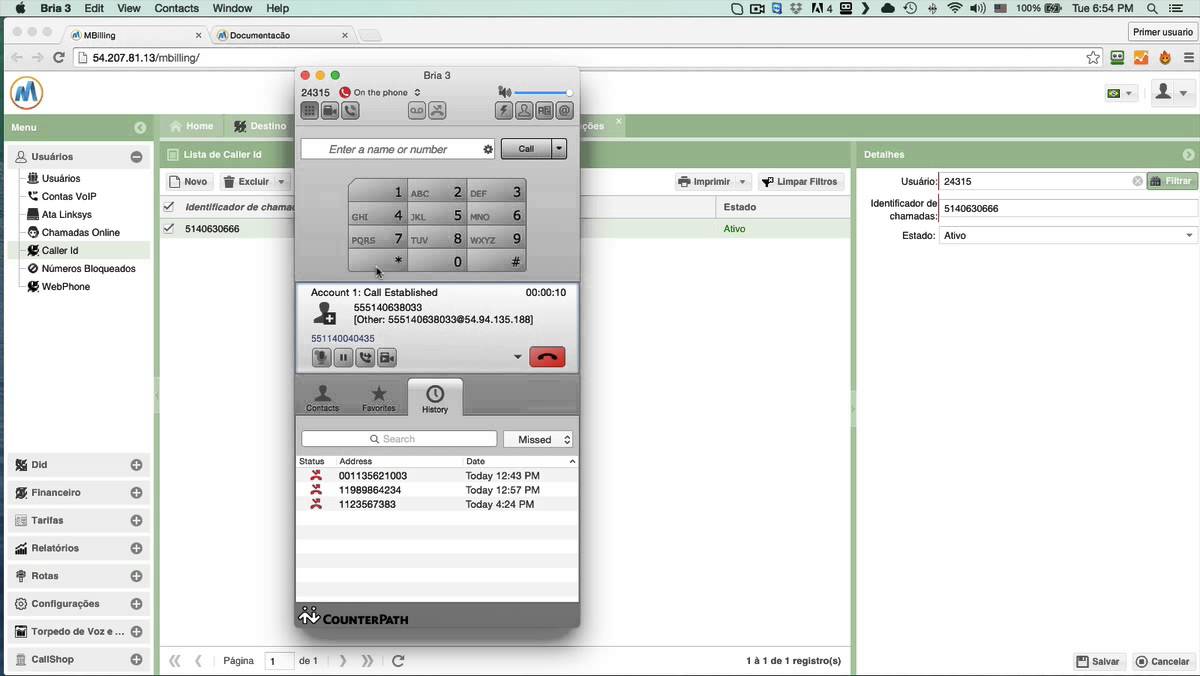This screenshot has width=1200, height=676.
Task: Open the language flag dropdown
Action: 1120,93
